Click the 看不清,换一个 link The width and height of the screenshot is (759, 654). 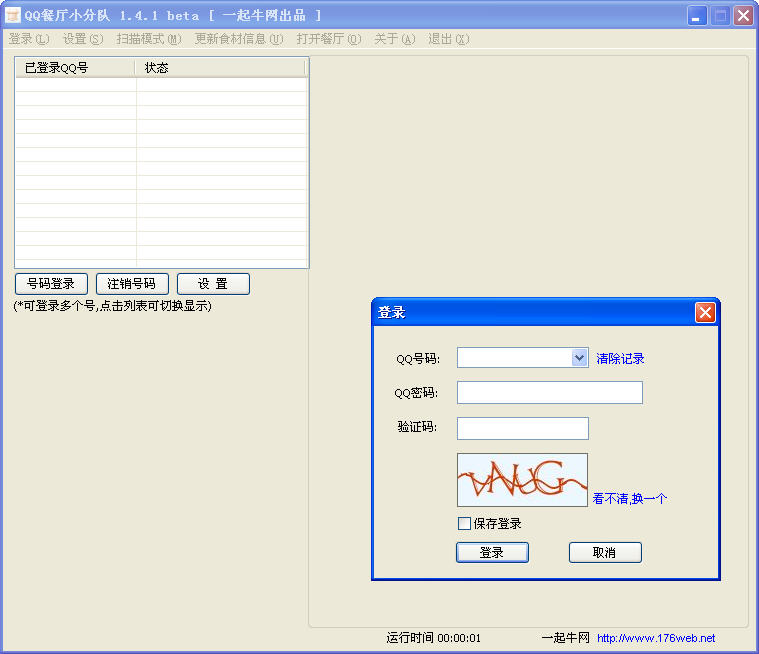pos(630,499)
